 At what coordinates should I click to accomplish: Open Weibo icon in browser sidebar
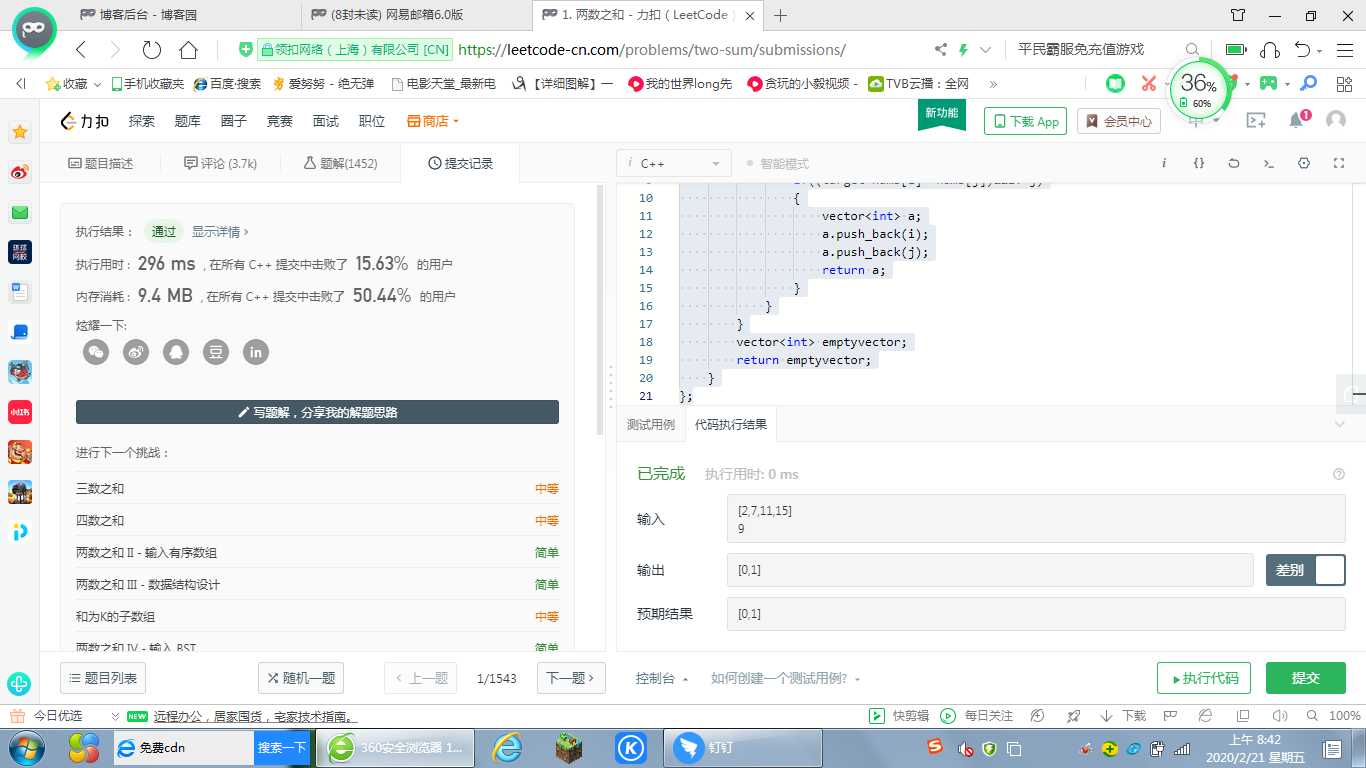pyautogui.click(x=20, y=172)
